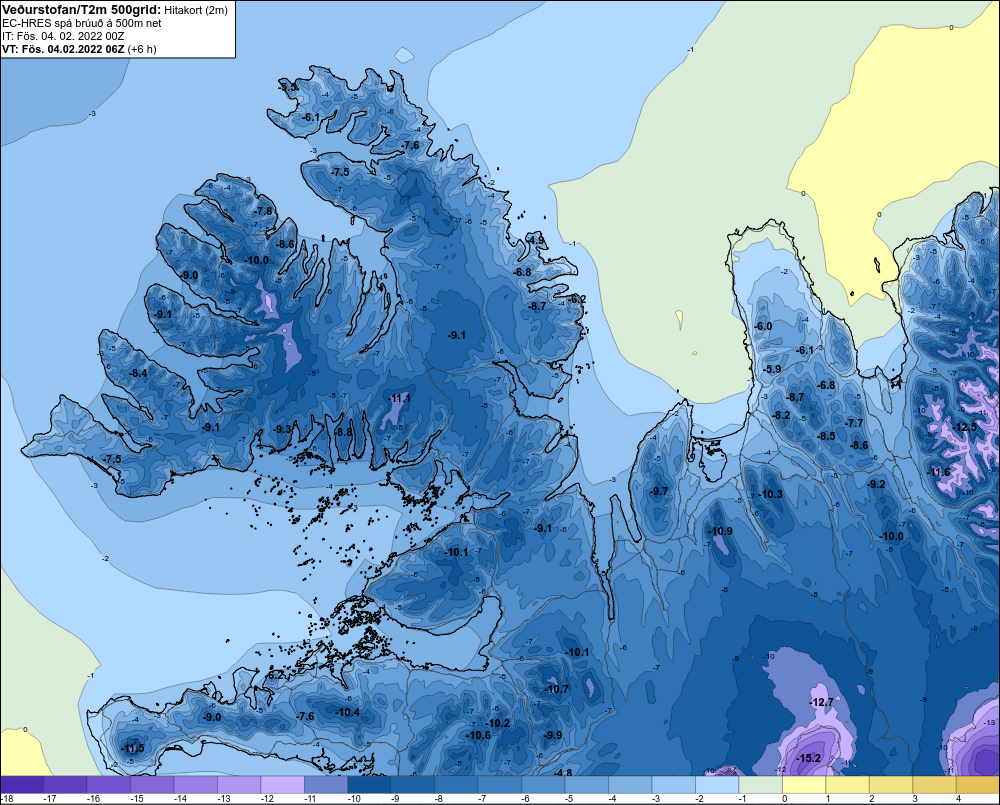Click the '-10.7' temperature label on map

coord(557,690)
